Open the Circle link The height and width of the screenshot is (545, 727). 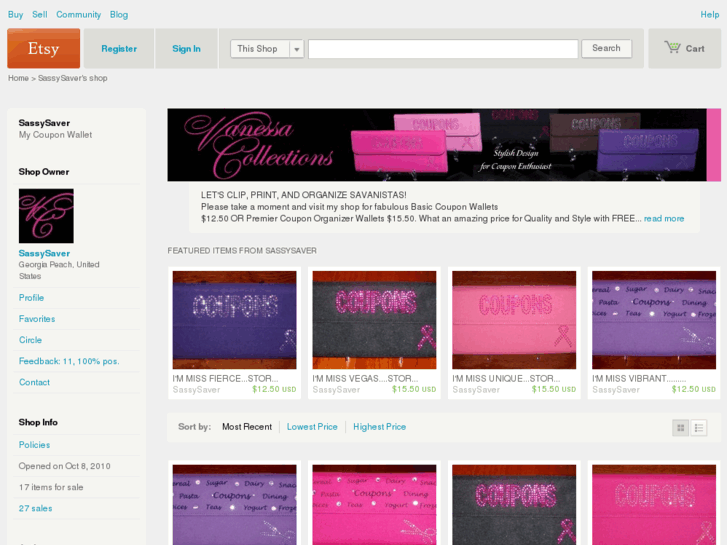pyautogui.click(x=30, y=340)
